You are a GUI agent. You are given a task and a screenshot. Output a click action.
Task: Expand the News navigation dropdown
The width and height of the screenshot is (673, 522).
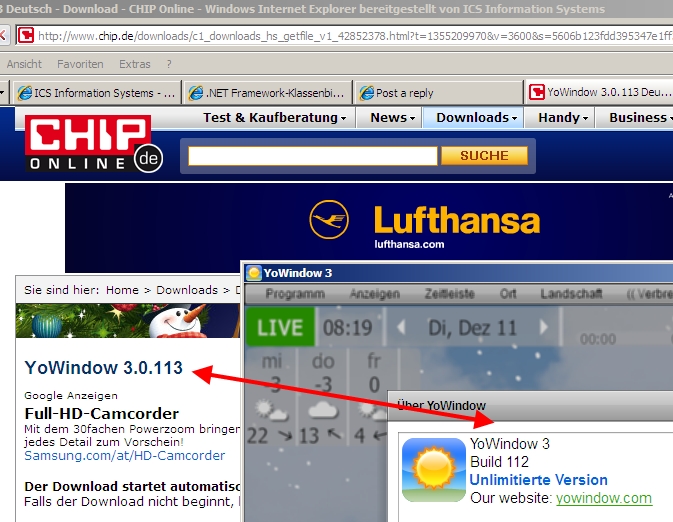click(x=393, y=117)
